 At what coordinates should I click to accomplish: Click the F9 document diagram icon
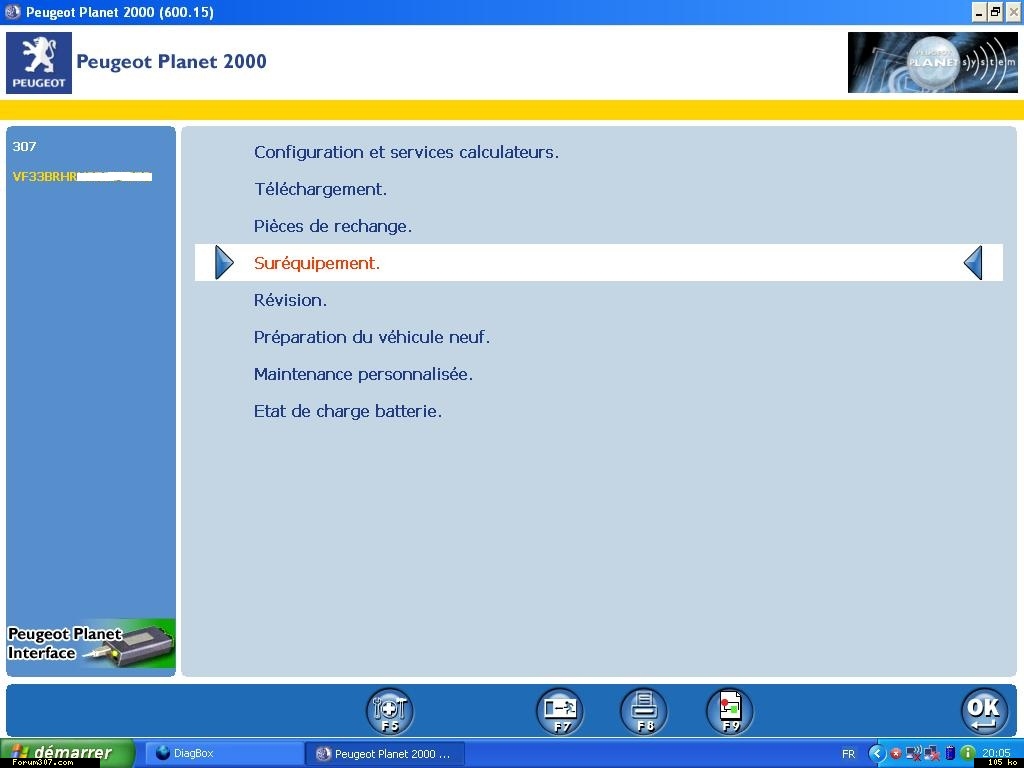click(730, 711)
